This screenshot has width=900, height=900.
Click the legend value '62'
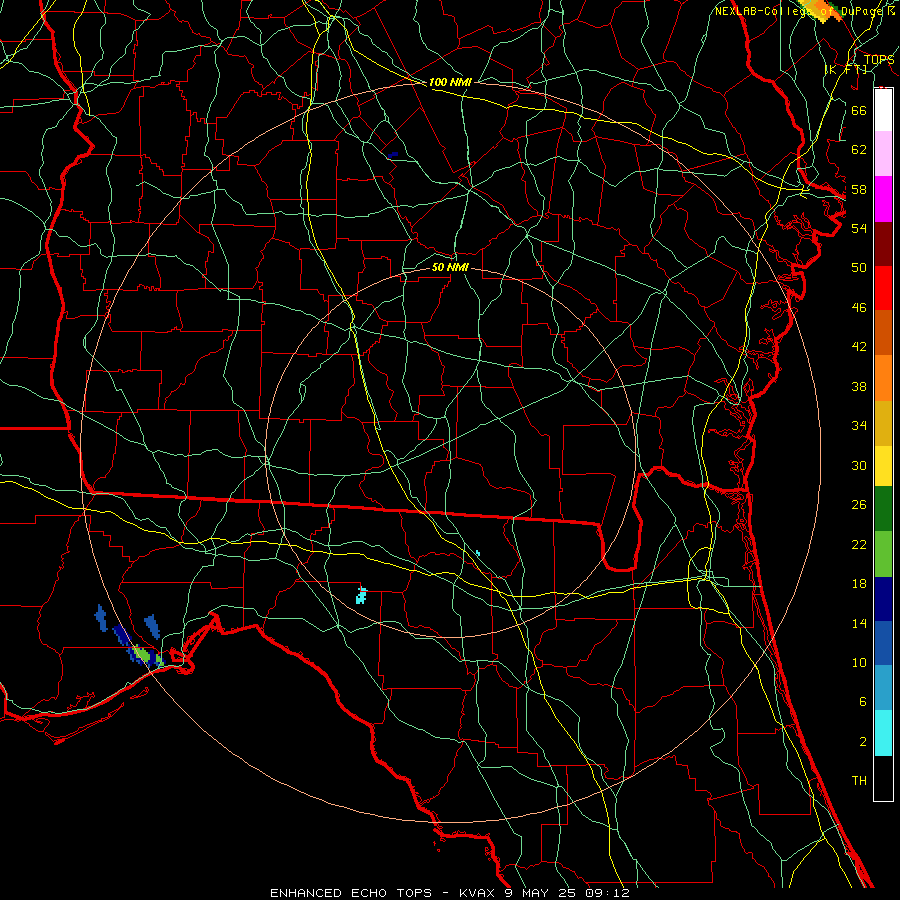click(859, 150)
